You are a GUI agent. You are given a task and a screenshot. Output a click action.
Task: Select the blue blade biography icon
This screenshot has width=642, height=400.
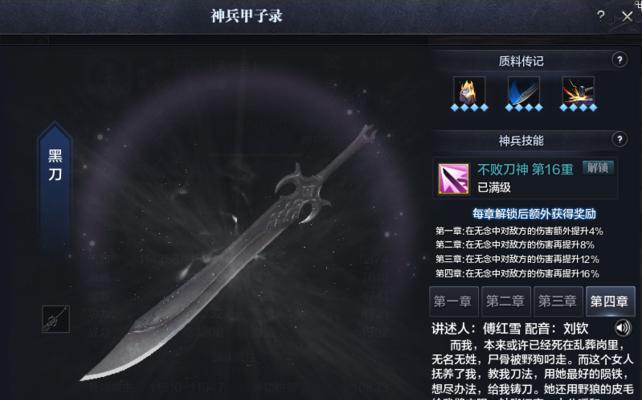[x=524, y=91]
